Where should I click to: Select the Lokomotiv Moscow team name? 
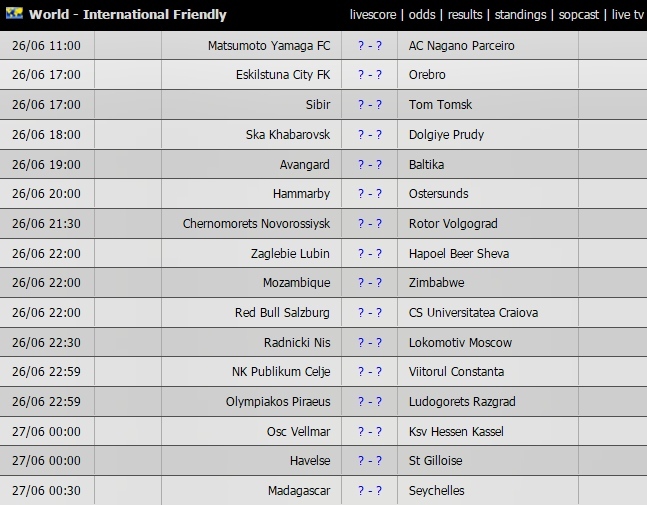(460, 342)
